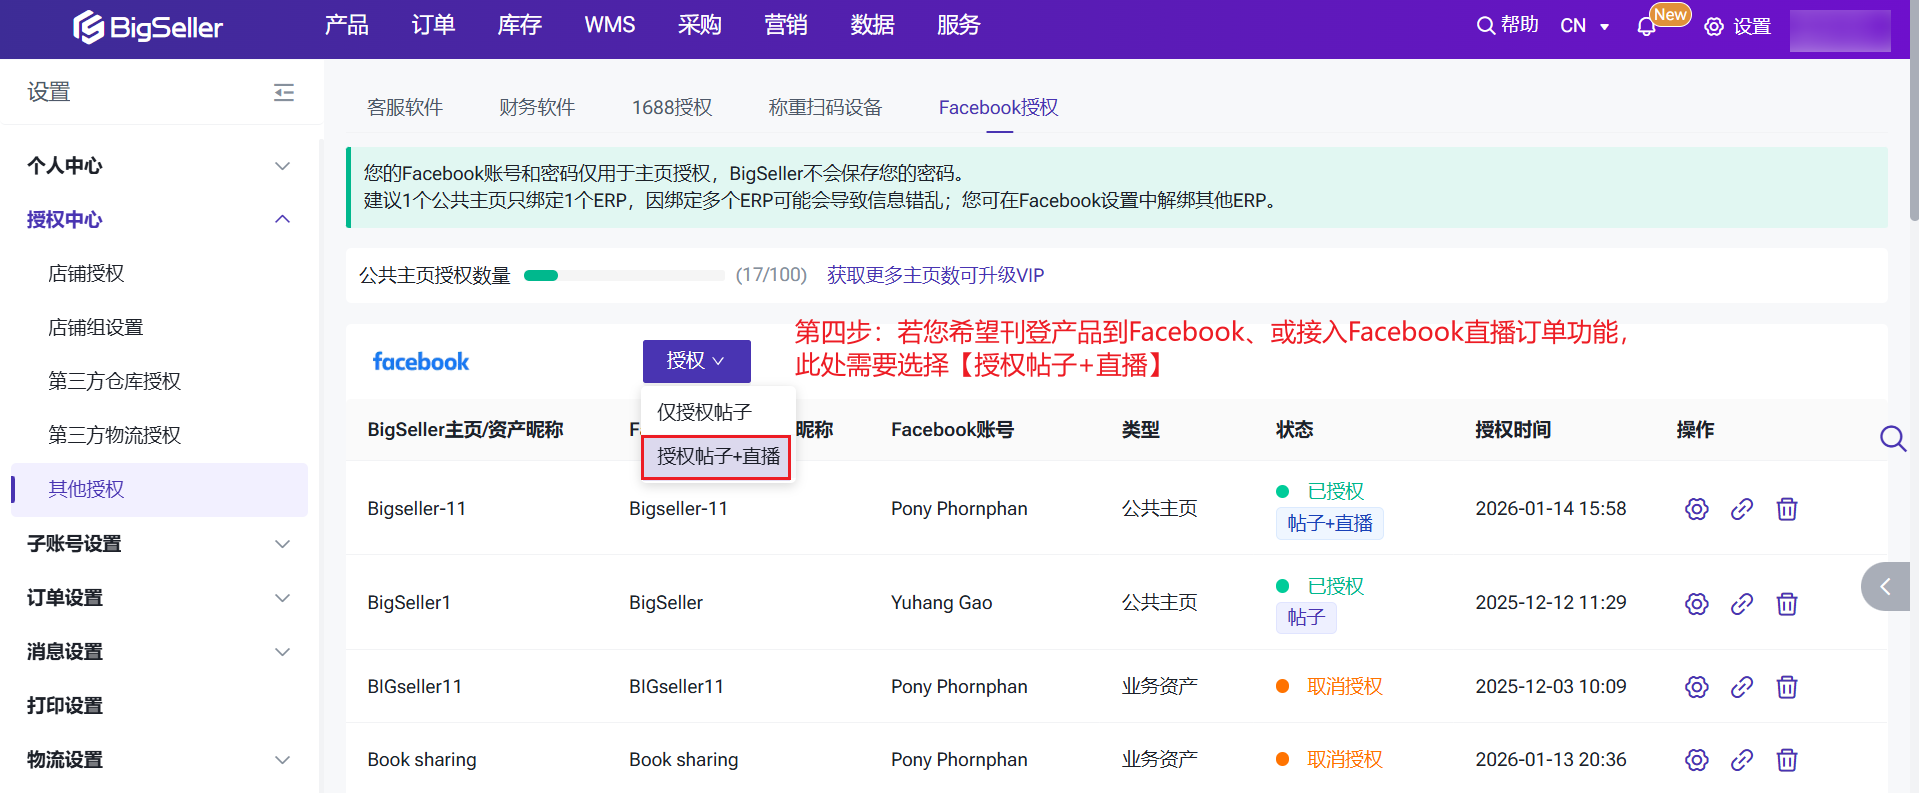Click the notification bell icon
Image resolution: width=1919 pixels, height=793 pixels.
click(1646, 27)
